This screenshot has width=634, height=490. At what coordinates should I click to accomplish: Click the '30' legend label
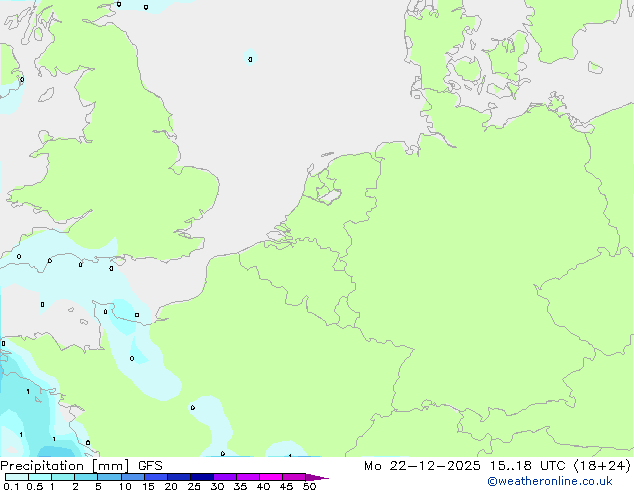click(x=217, y=486)
